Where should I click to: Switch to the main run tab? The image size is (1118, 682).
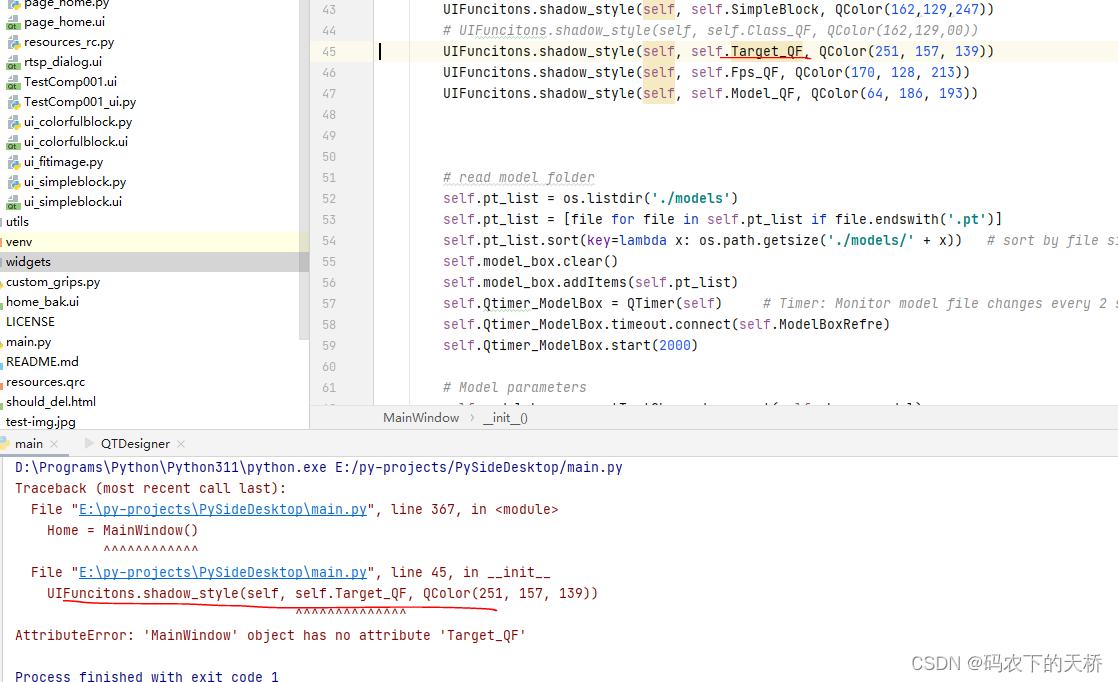tap(29, 443)
